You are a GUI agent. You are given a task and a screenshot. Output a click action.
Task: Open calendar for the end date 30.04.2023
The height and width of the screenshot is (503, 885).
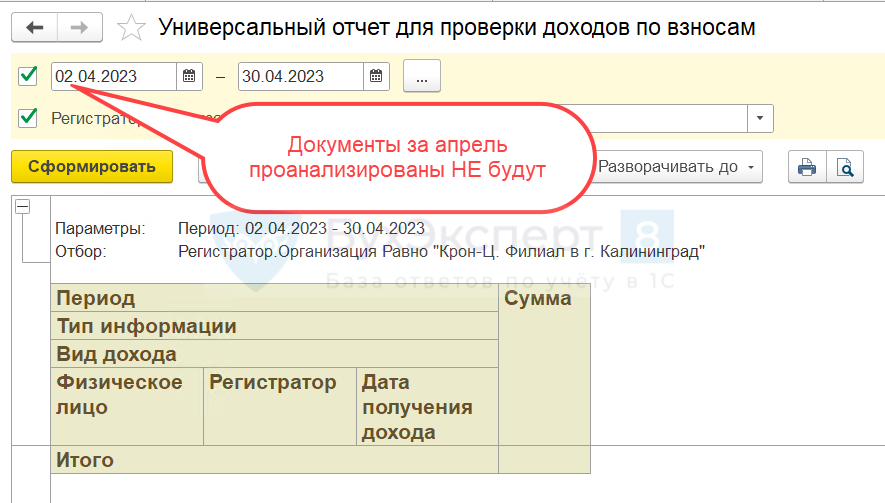(376, 76)
